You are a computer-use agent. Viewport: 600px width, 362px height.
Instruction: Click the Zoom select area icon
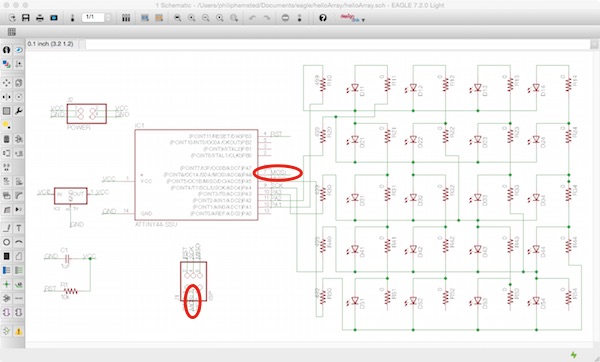(234, 18)
